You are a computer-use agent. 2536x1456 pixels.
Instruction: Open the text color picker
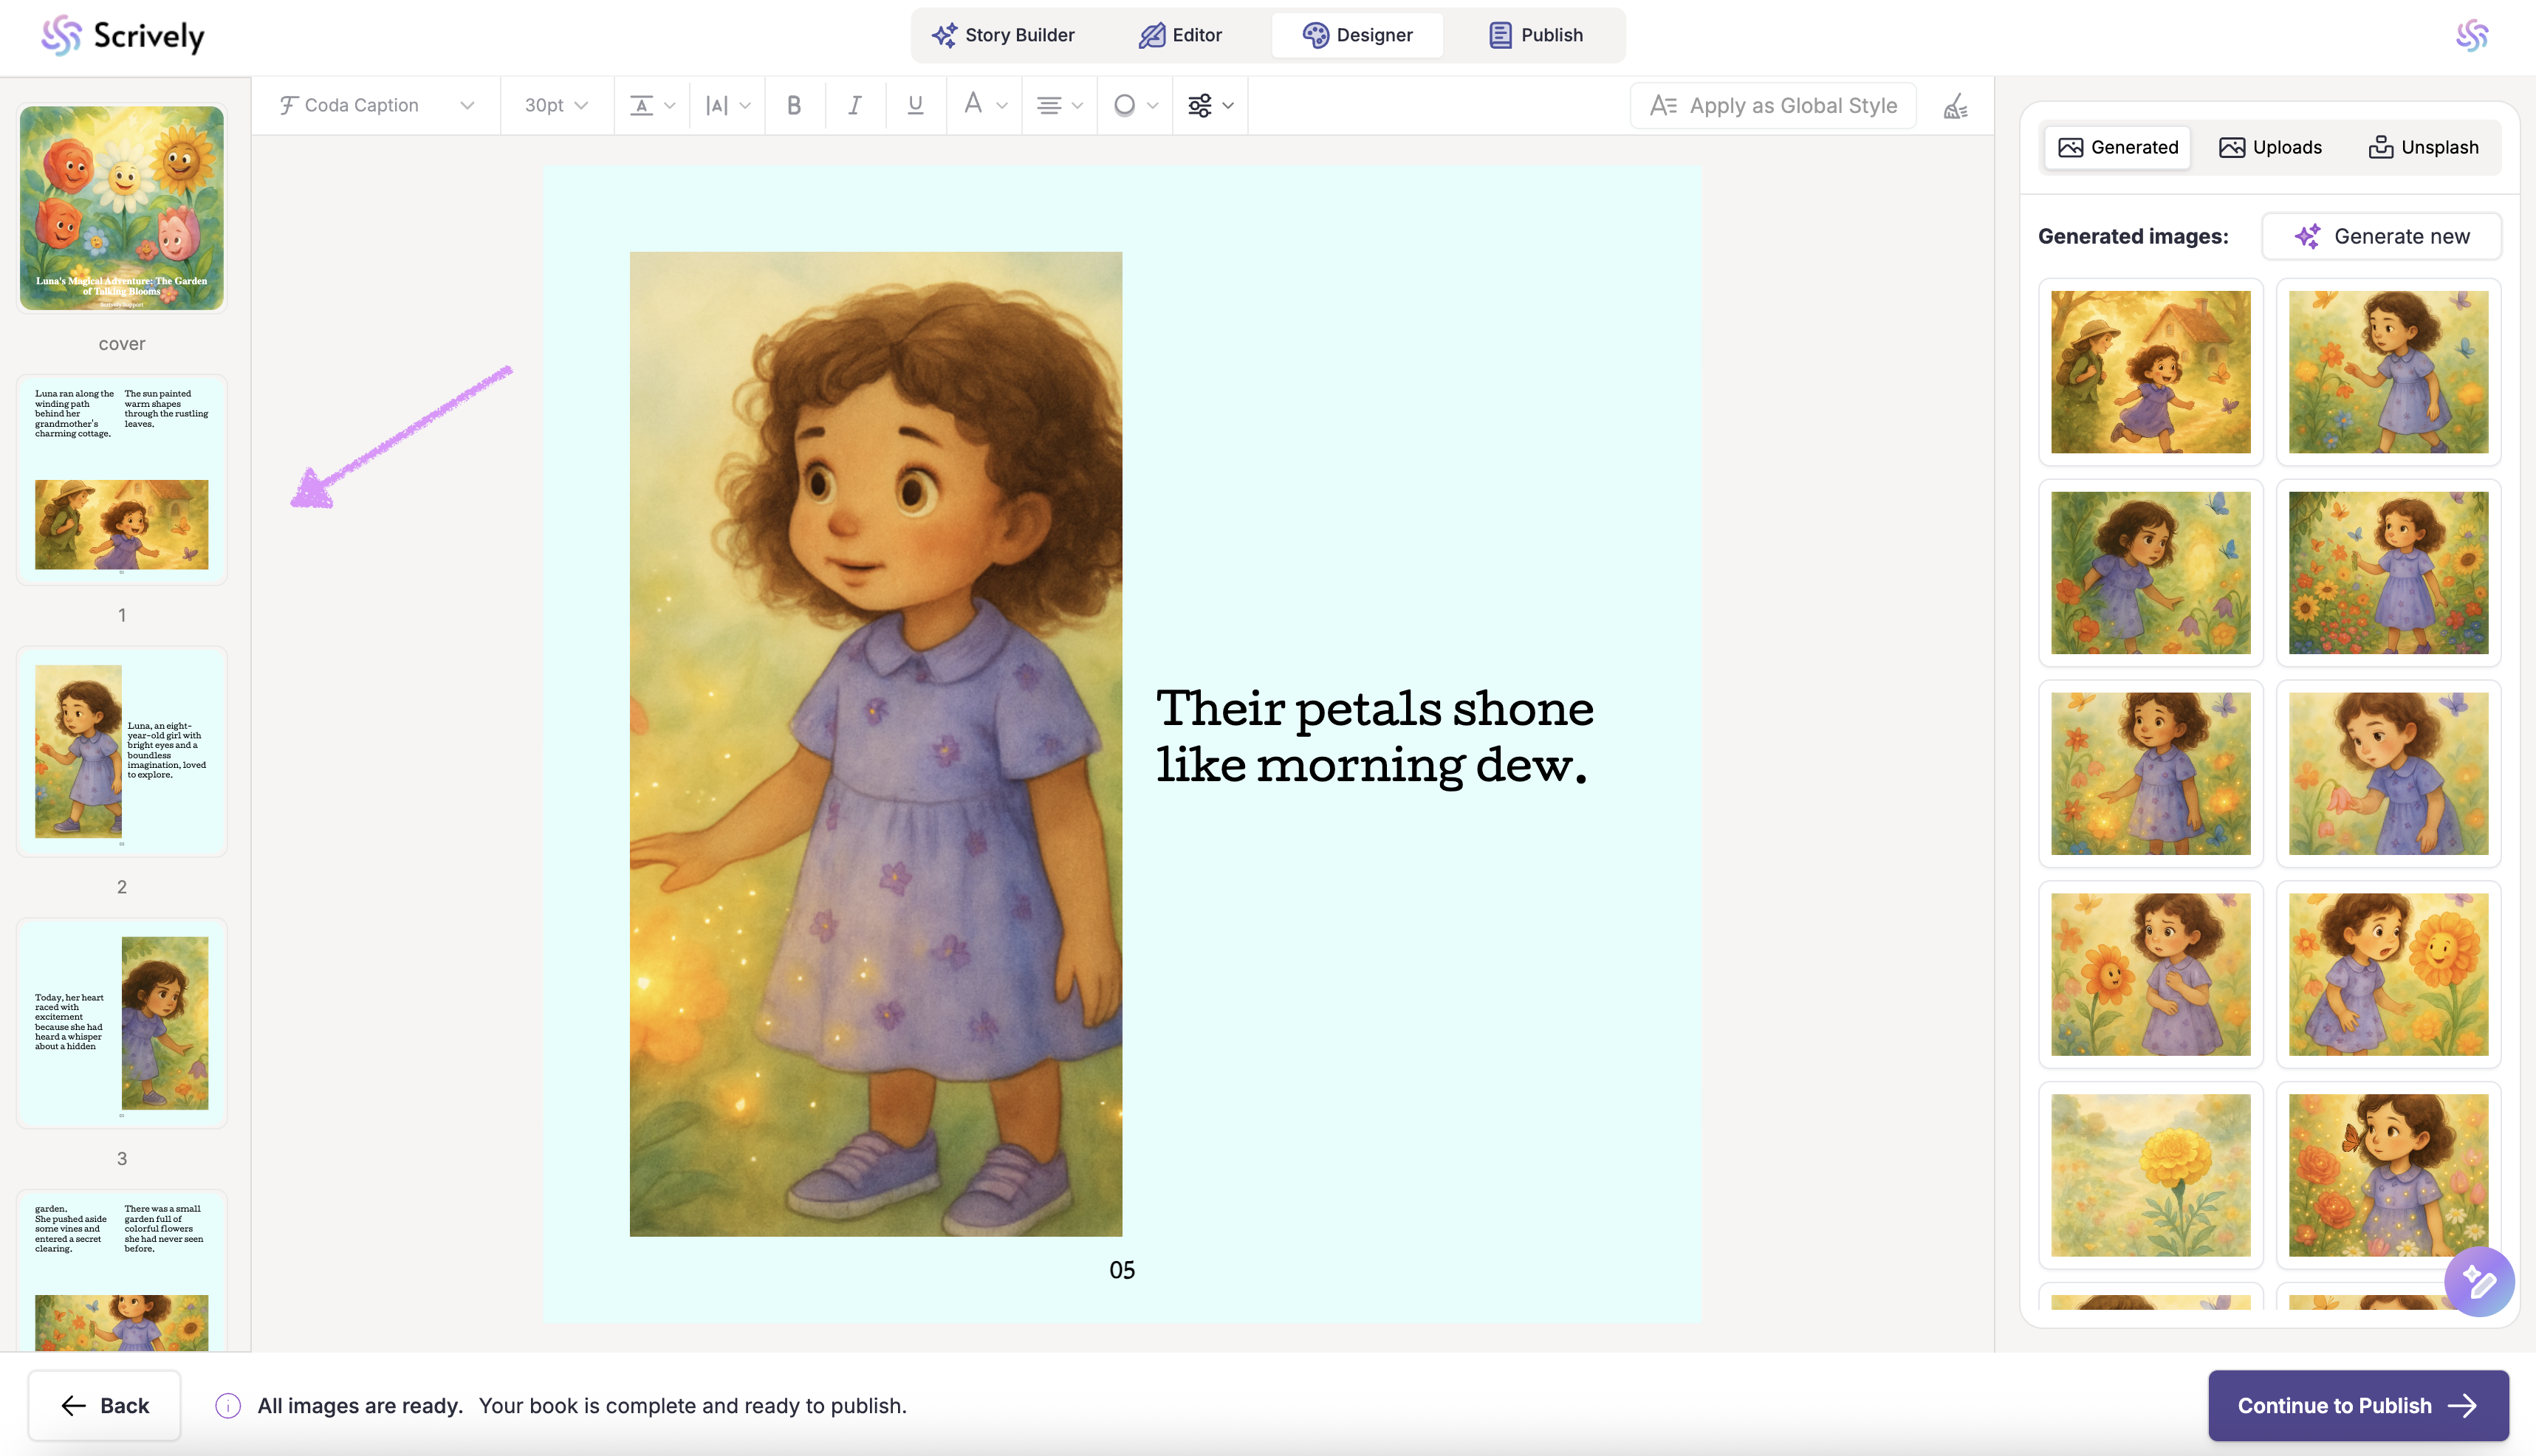click(984, 105)
